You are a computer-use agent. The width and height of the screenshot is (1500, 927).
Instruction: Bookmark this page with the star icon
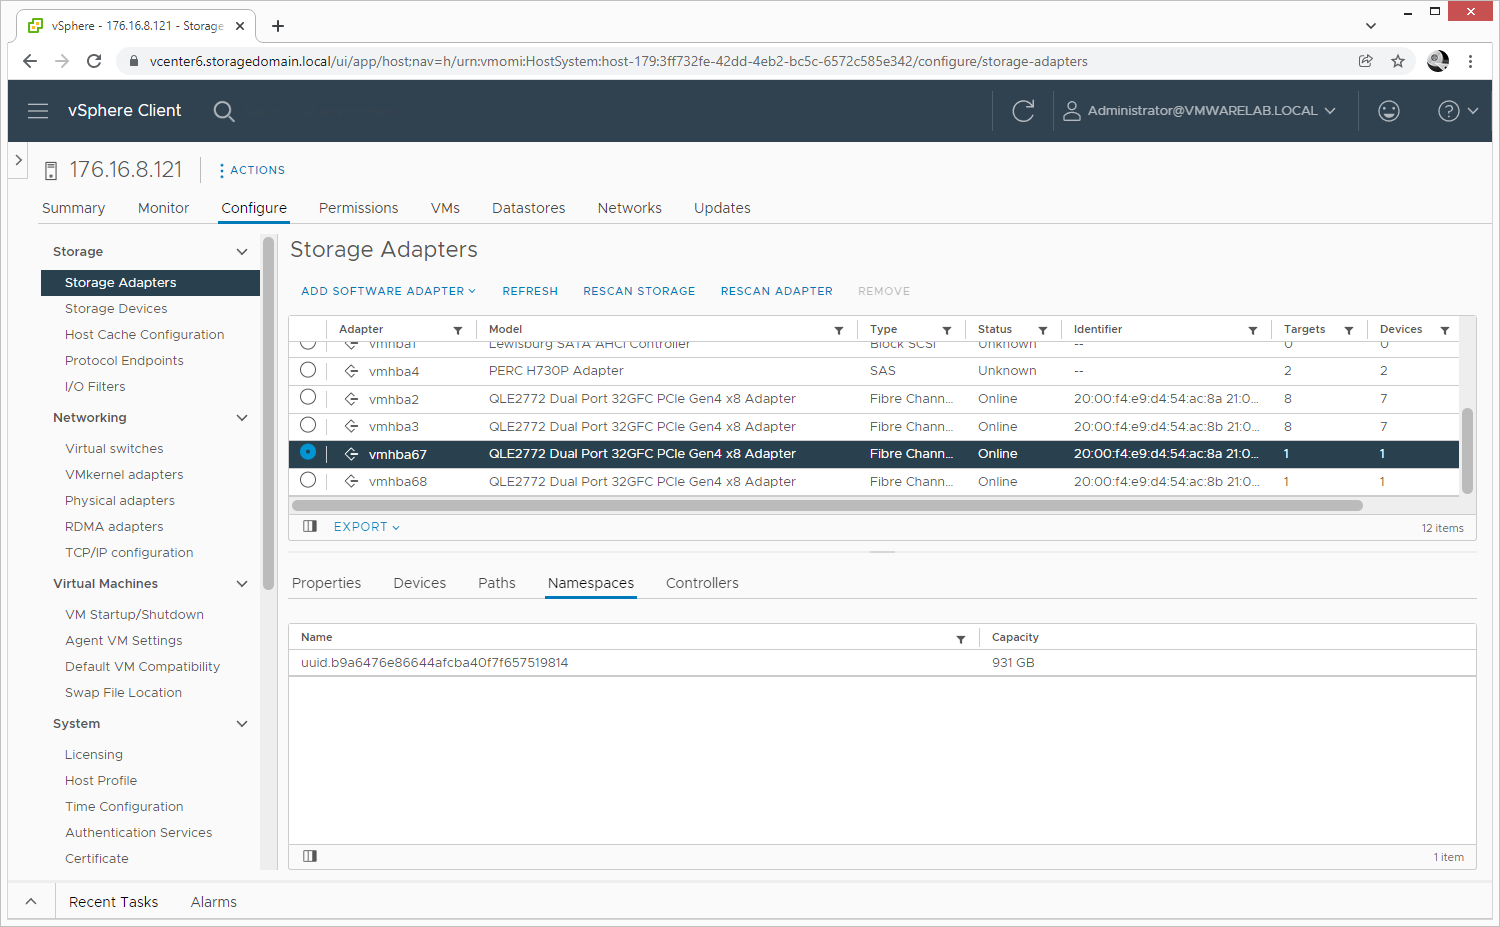click(x=1398, y=61)
